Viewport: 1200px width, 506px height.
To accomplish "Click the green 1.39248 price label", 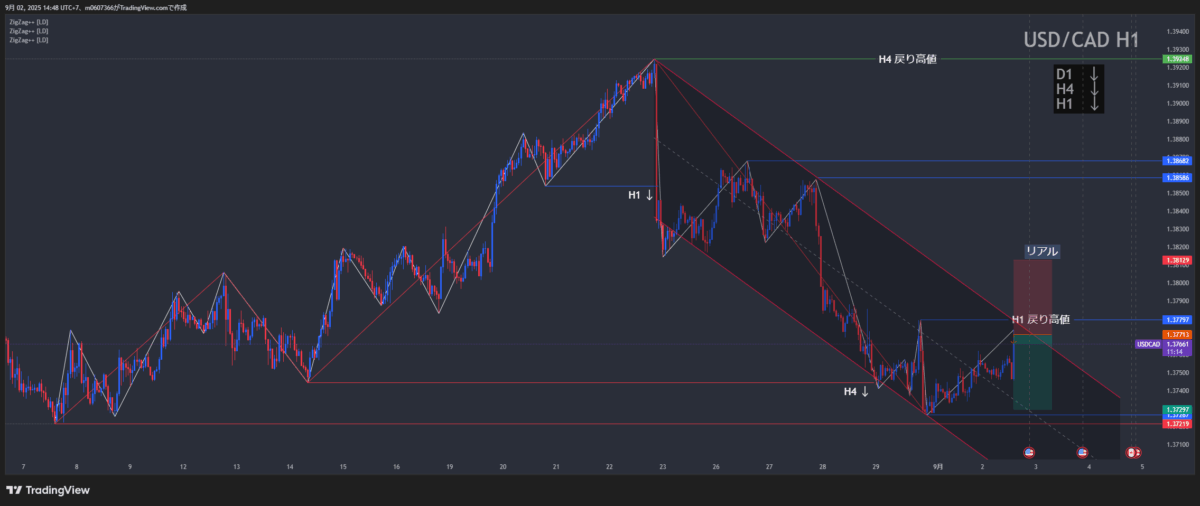I will 1175,60.
